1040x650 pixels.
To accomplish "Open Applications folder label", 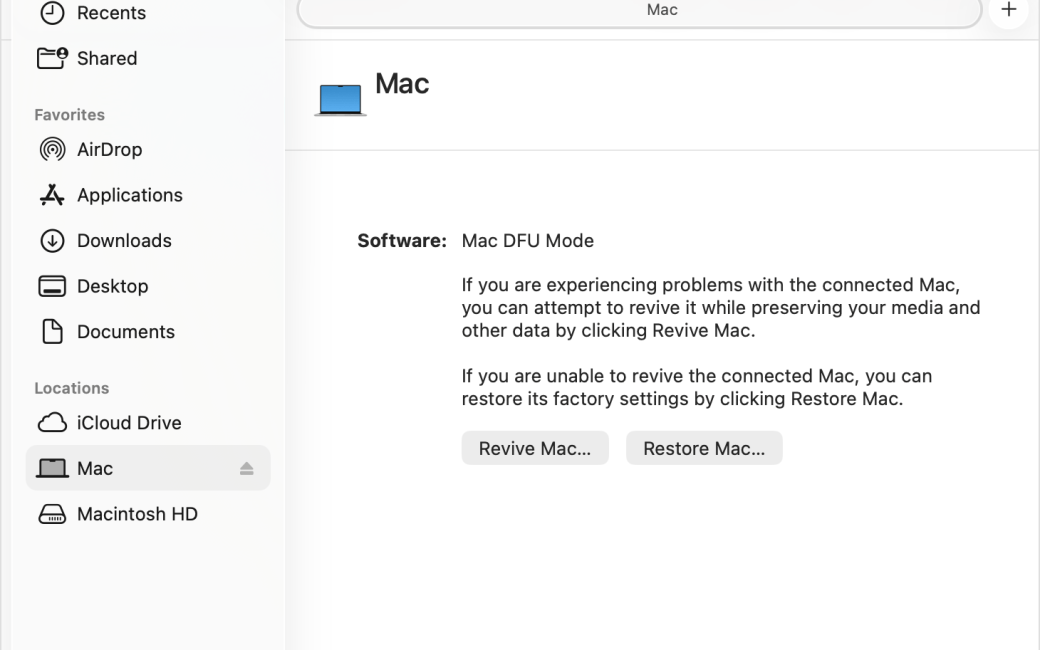I will 129,195.
